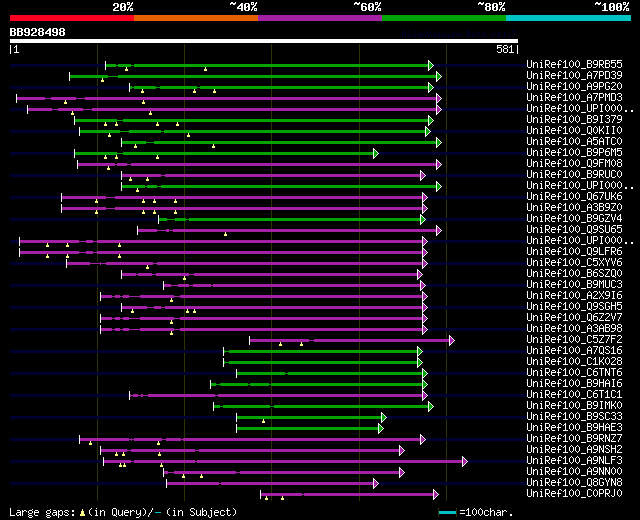This screenshot has width=640, height=520.
Task: Select the UniRef100_B9IMK0 label
Action: 574,406
